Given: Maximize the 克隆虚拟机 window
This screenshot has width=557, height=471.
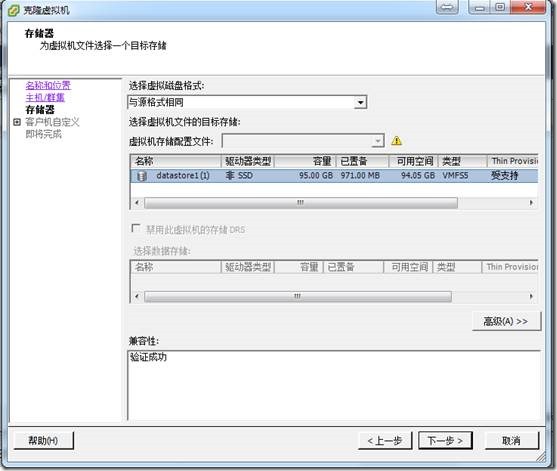Looking at the screenshot, I should [x=501, y=7].
